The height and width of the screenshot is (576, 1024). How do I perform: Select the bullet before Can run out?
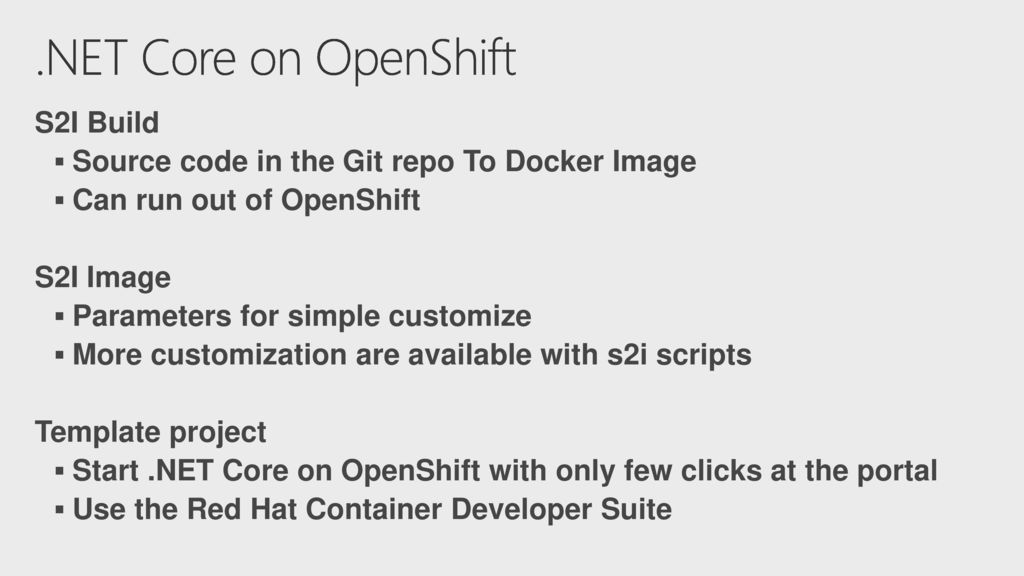[x=59, y=200]
